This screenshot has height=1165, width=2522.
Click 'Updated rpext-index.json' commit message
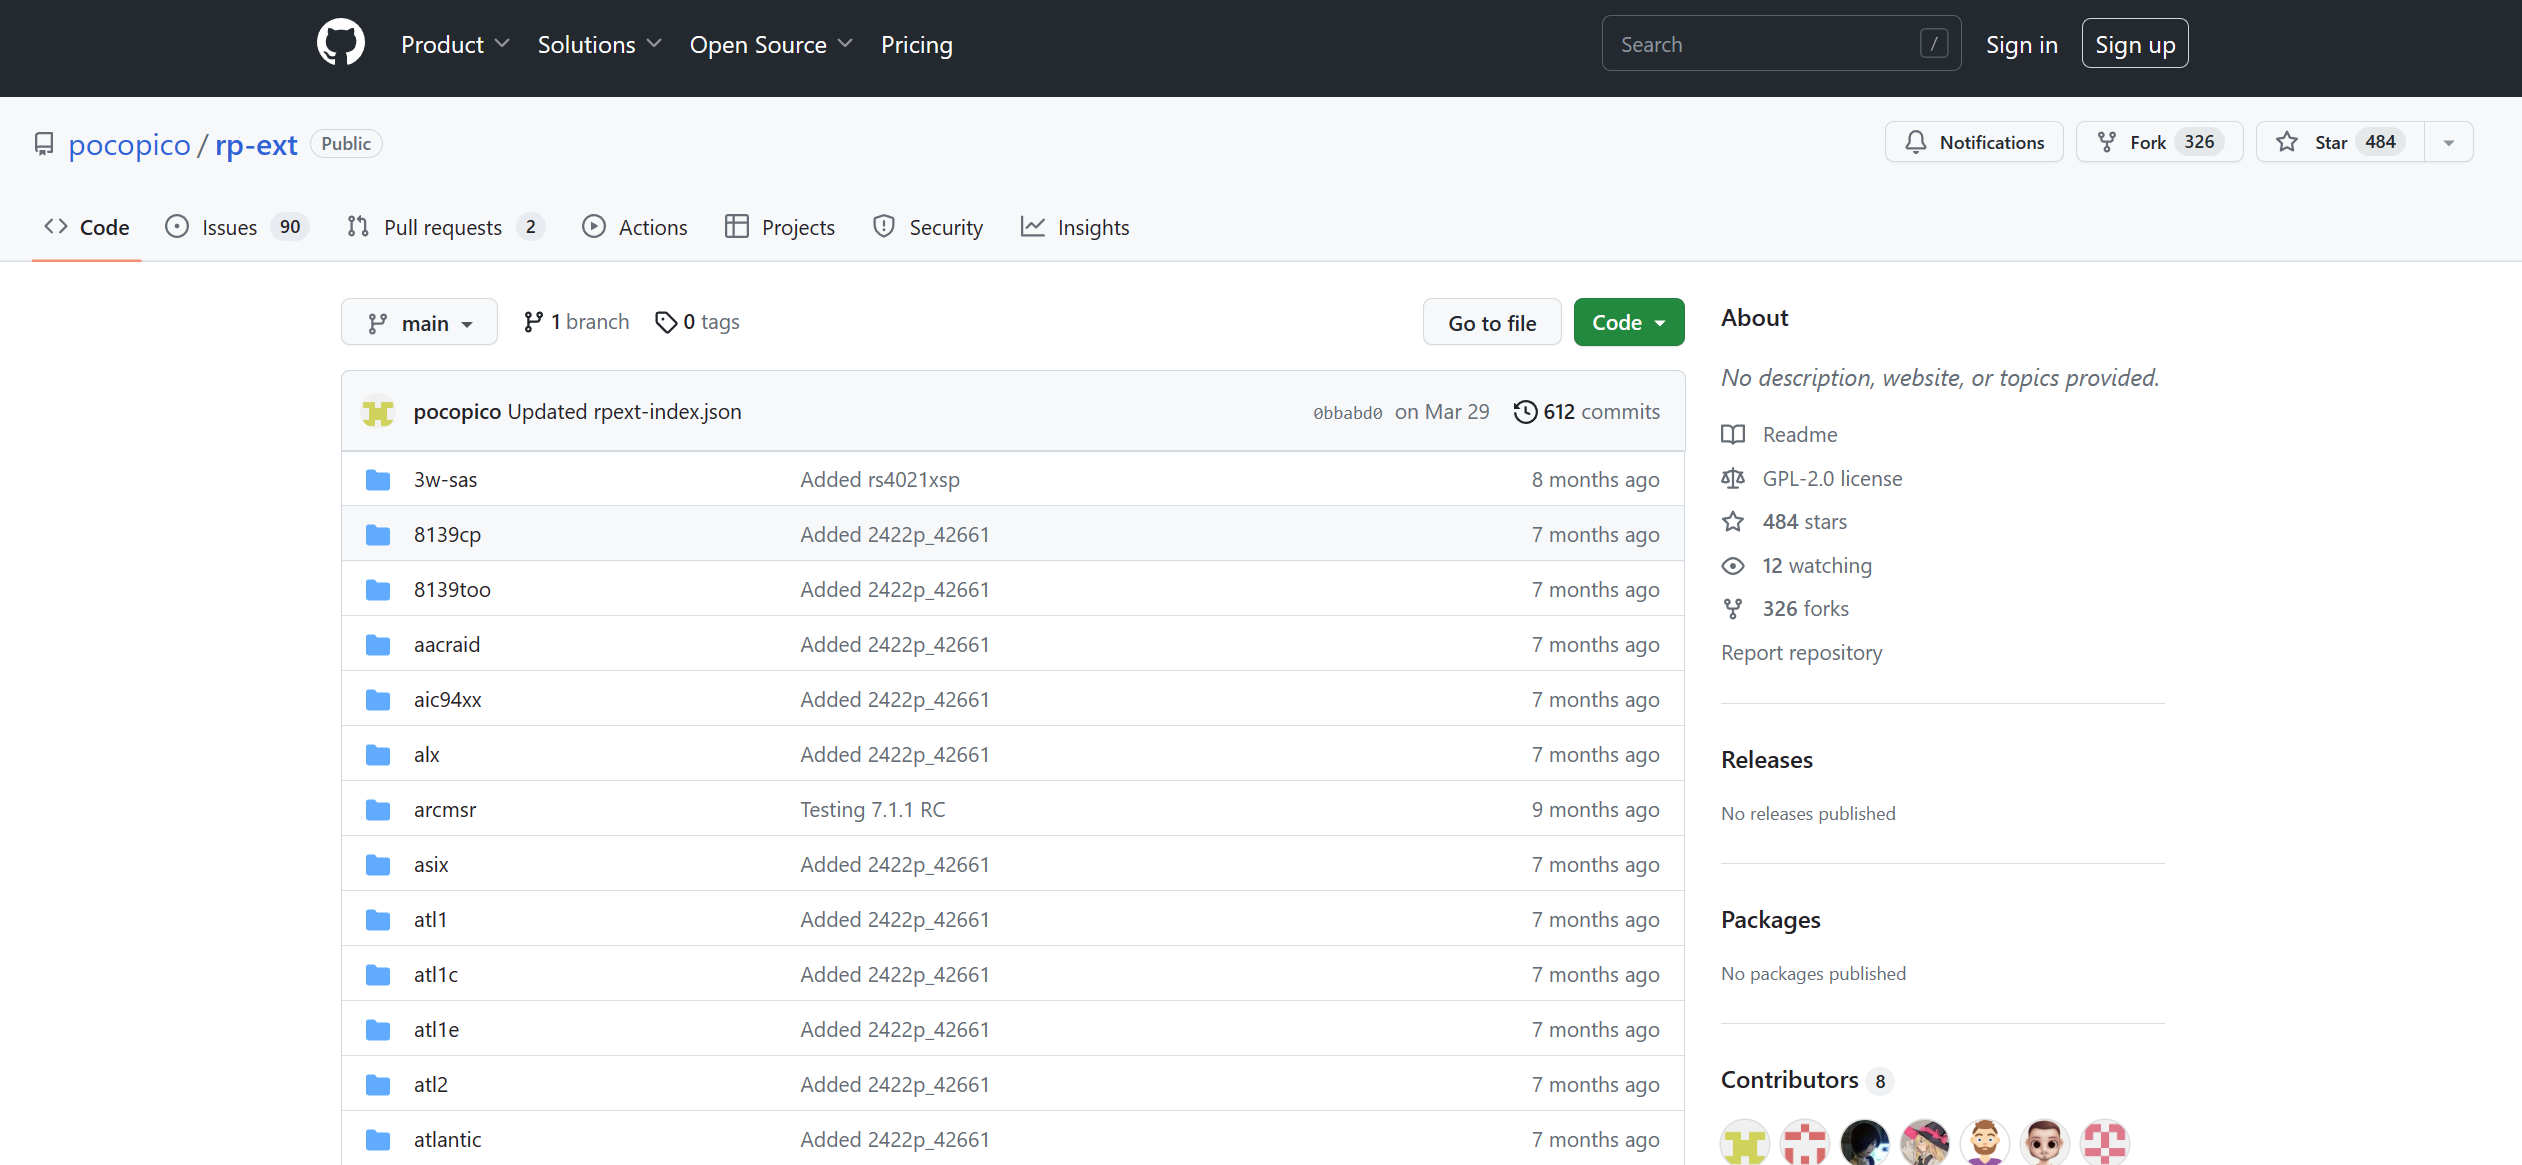625,412
